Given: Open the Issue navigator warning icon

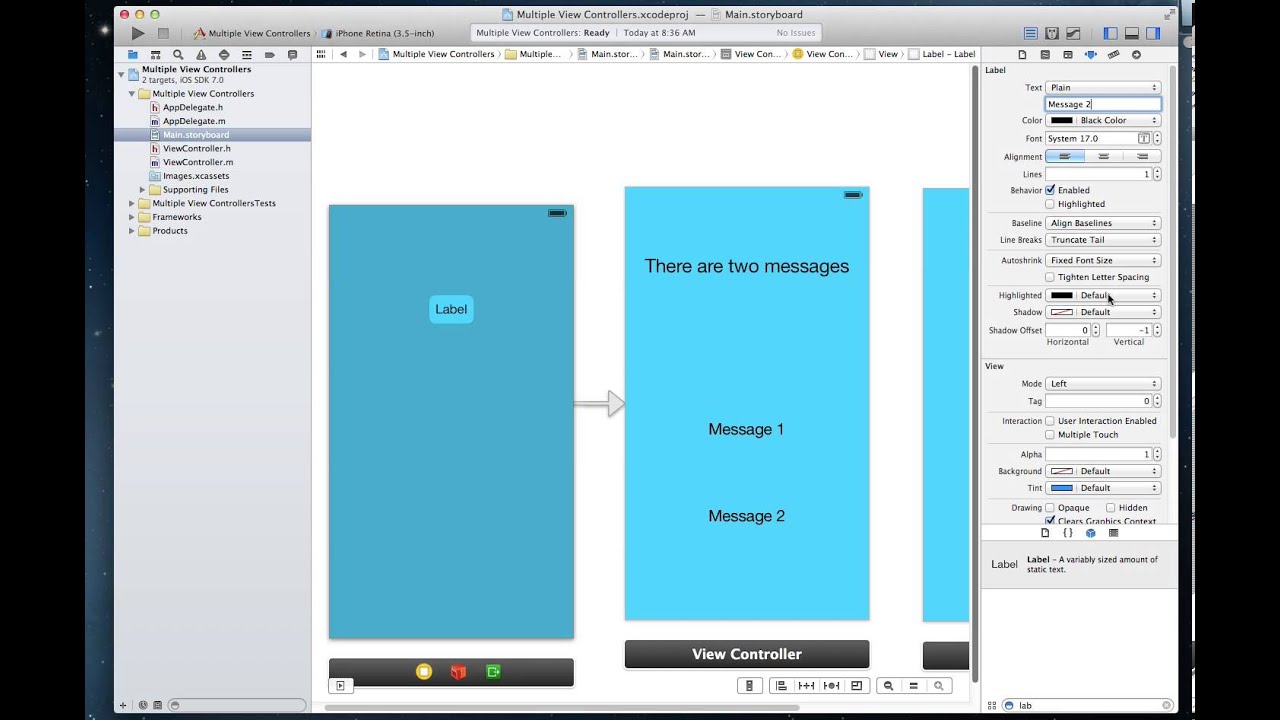Looking at the screenshot, I should 201,54.
